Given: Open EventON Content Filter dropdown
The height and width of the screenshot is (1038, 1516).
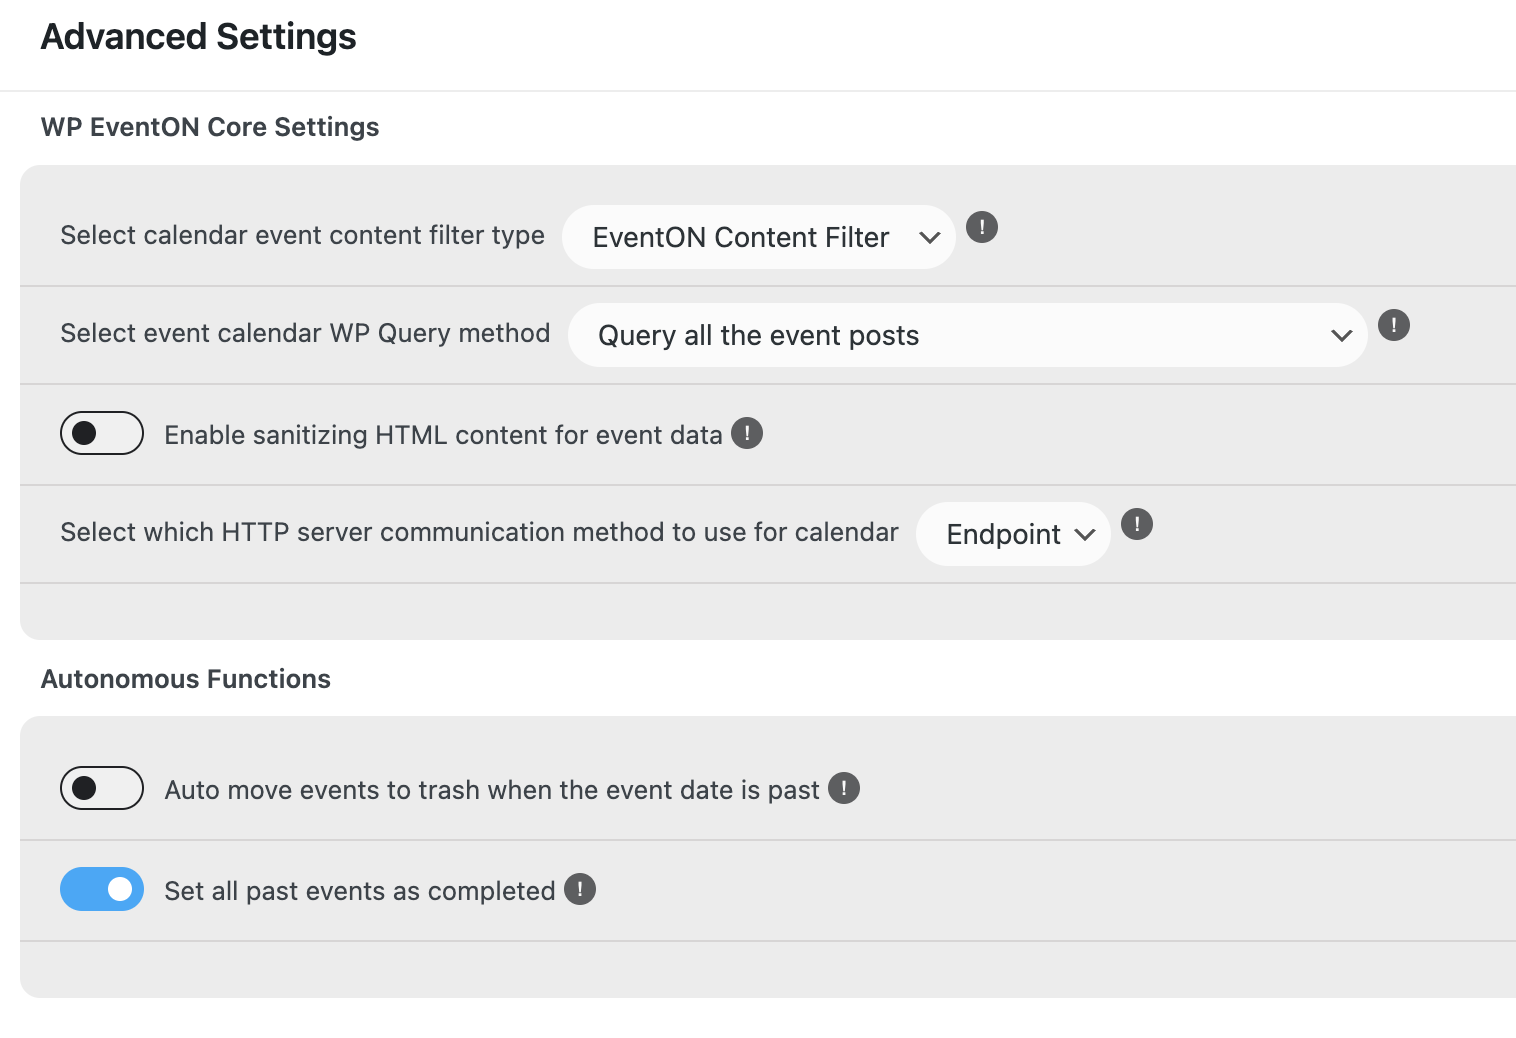Looking at the screenshot, I should 759,237.
